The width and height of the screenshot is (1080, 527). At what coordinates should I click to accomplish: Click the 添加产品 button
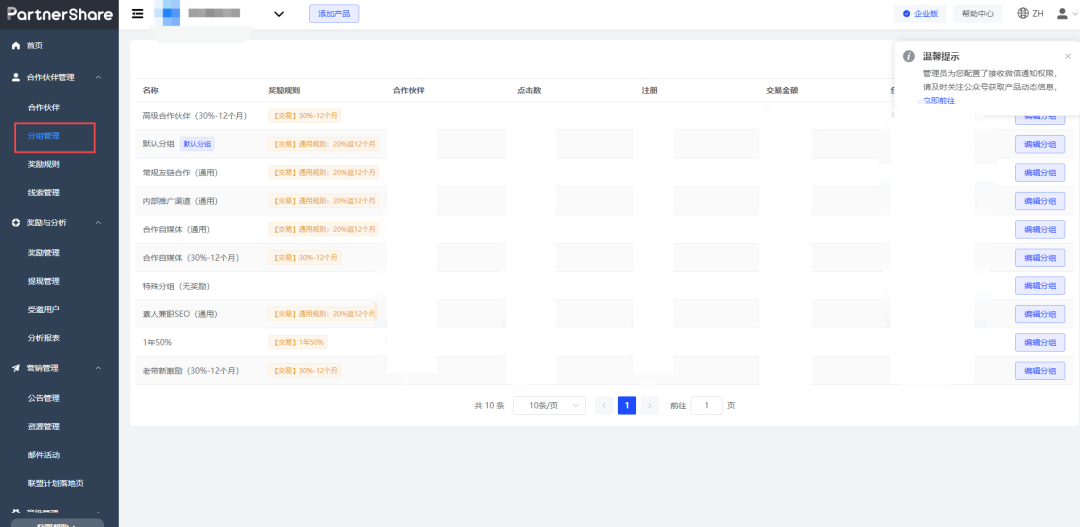pyautogui.click(x=334, y=14)
